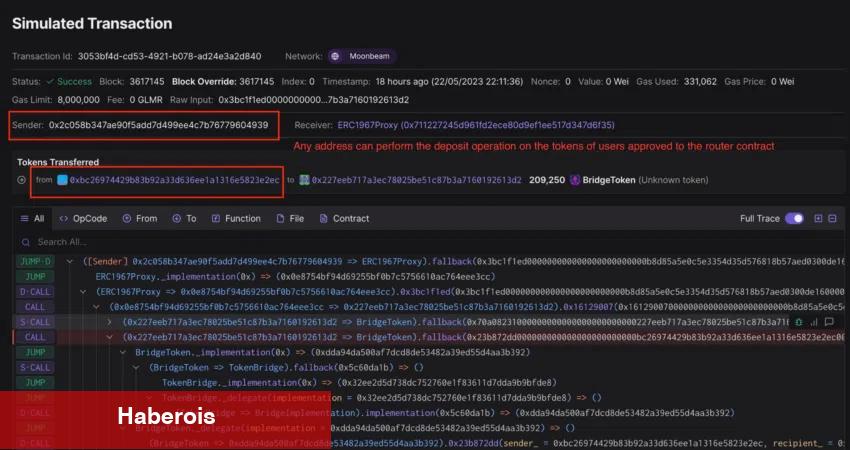Select the TokenBridge._implementation(0x) trace line
The height and width of the screenshot is (450, 850).
tap(359, 383)
